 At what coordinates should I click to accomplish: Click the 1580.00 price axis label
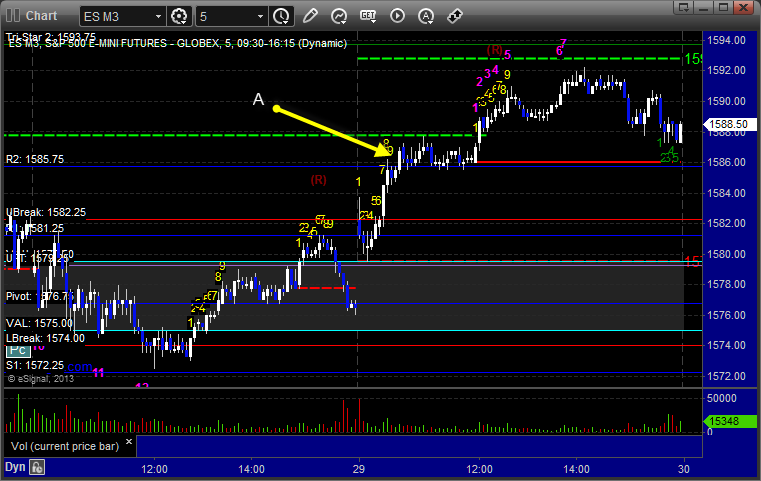726,254
